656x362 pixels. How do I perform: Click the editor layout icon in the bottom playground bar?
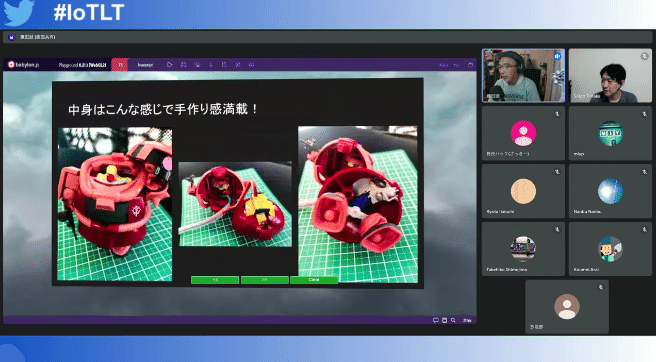pos(444,320)
